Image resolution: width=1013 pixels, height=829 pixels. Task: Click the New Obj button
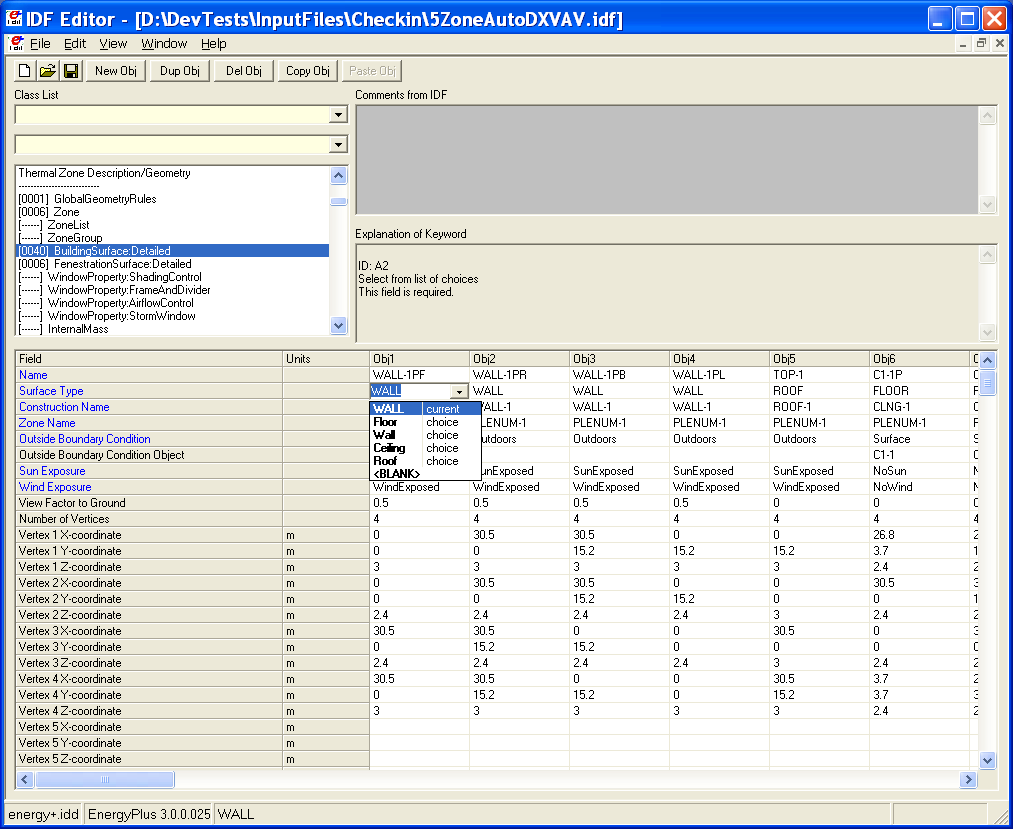click(118, 70)
